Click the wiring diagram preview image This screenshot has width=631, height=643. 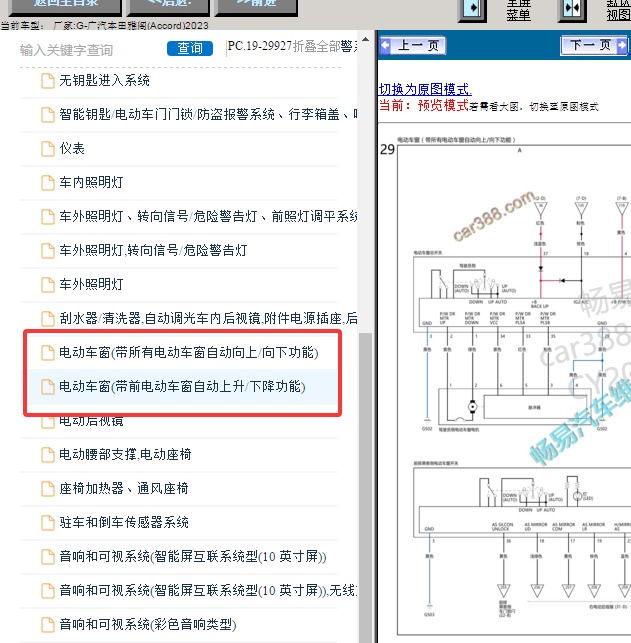click(504, 390)
